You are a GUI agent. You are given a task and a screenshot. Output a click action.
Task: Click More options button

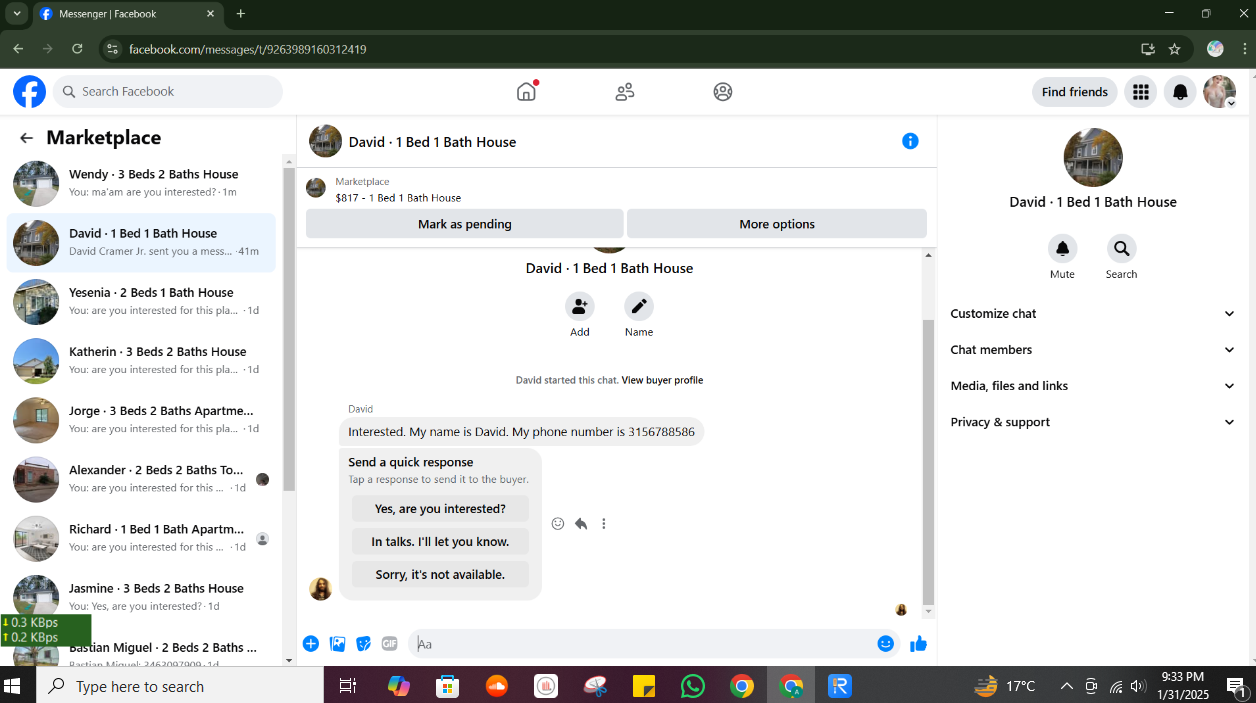[777, 224]
